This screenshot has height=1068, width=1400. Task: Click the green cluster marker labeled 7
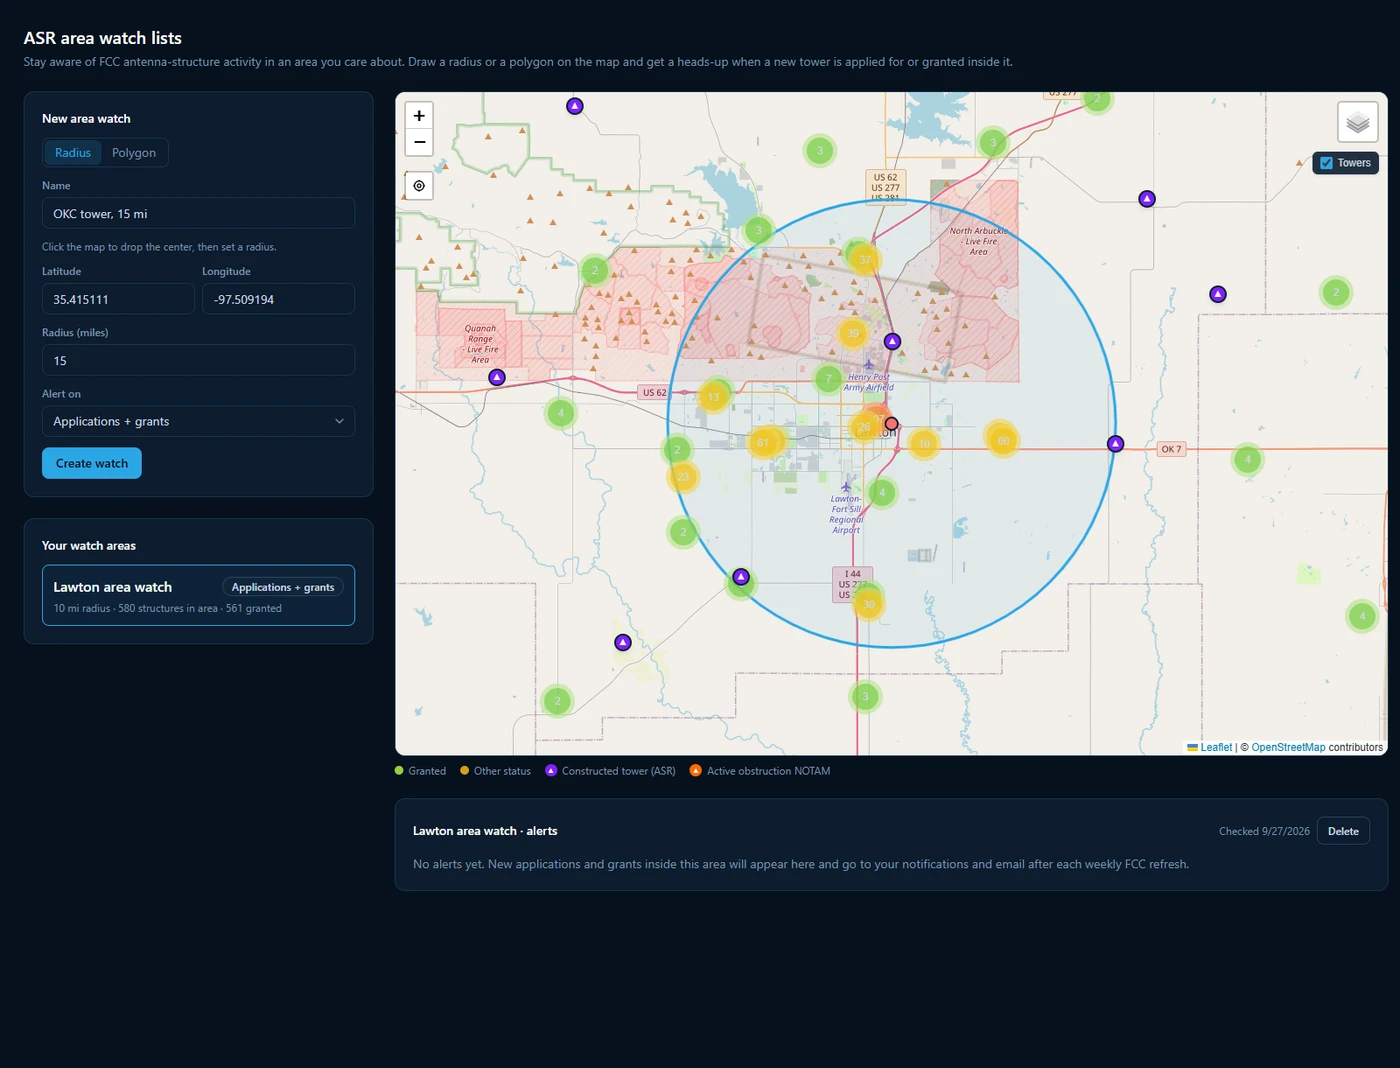tap(828, 379)
